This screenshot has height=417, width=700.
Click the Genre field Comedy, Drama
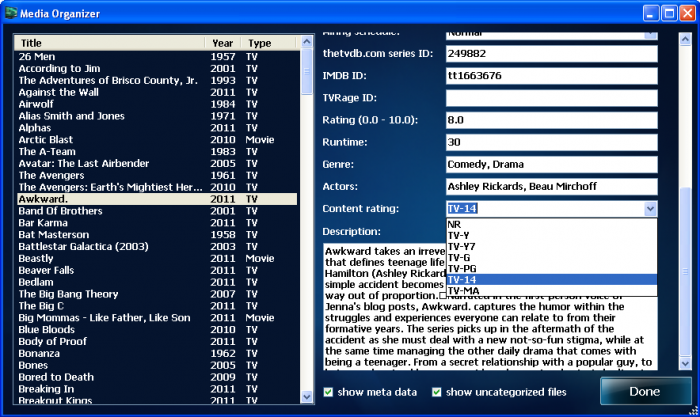tap(551, 164)
